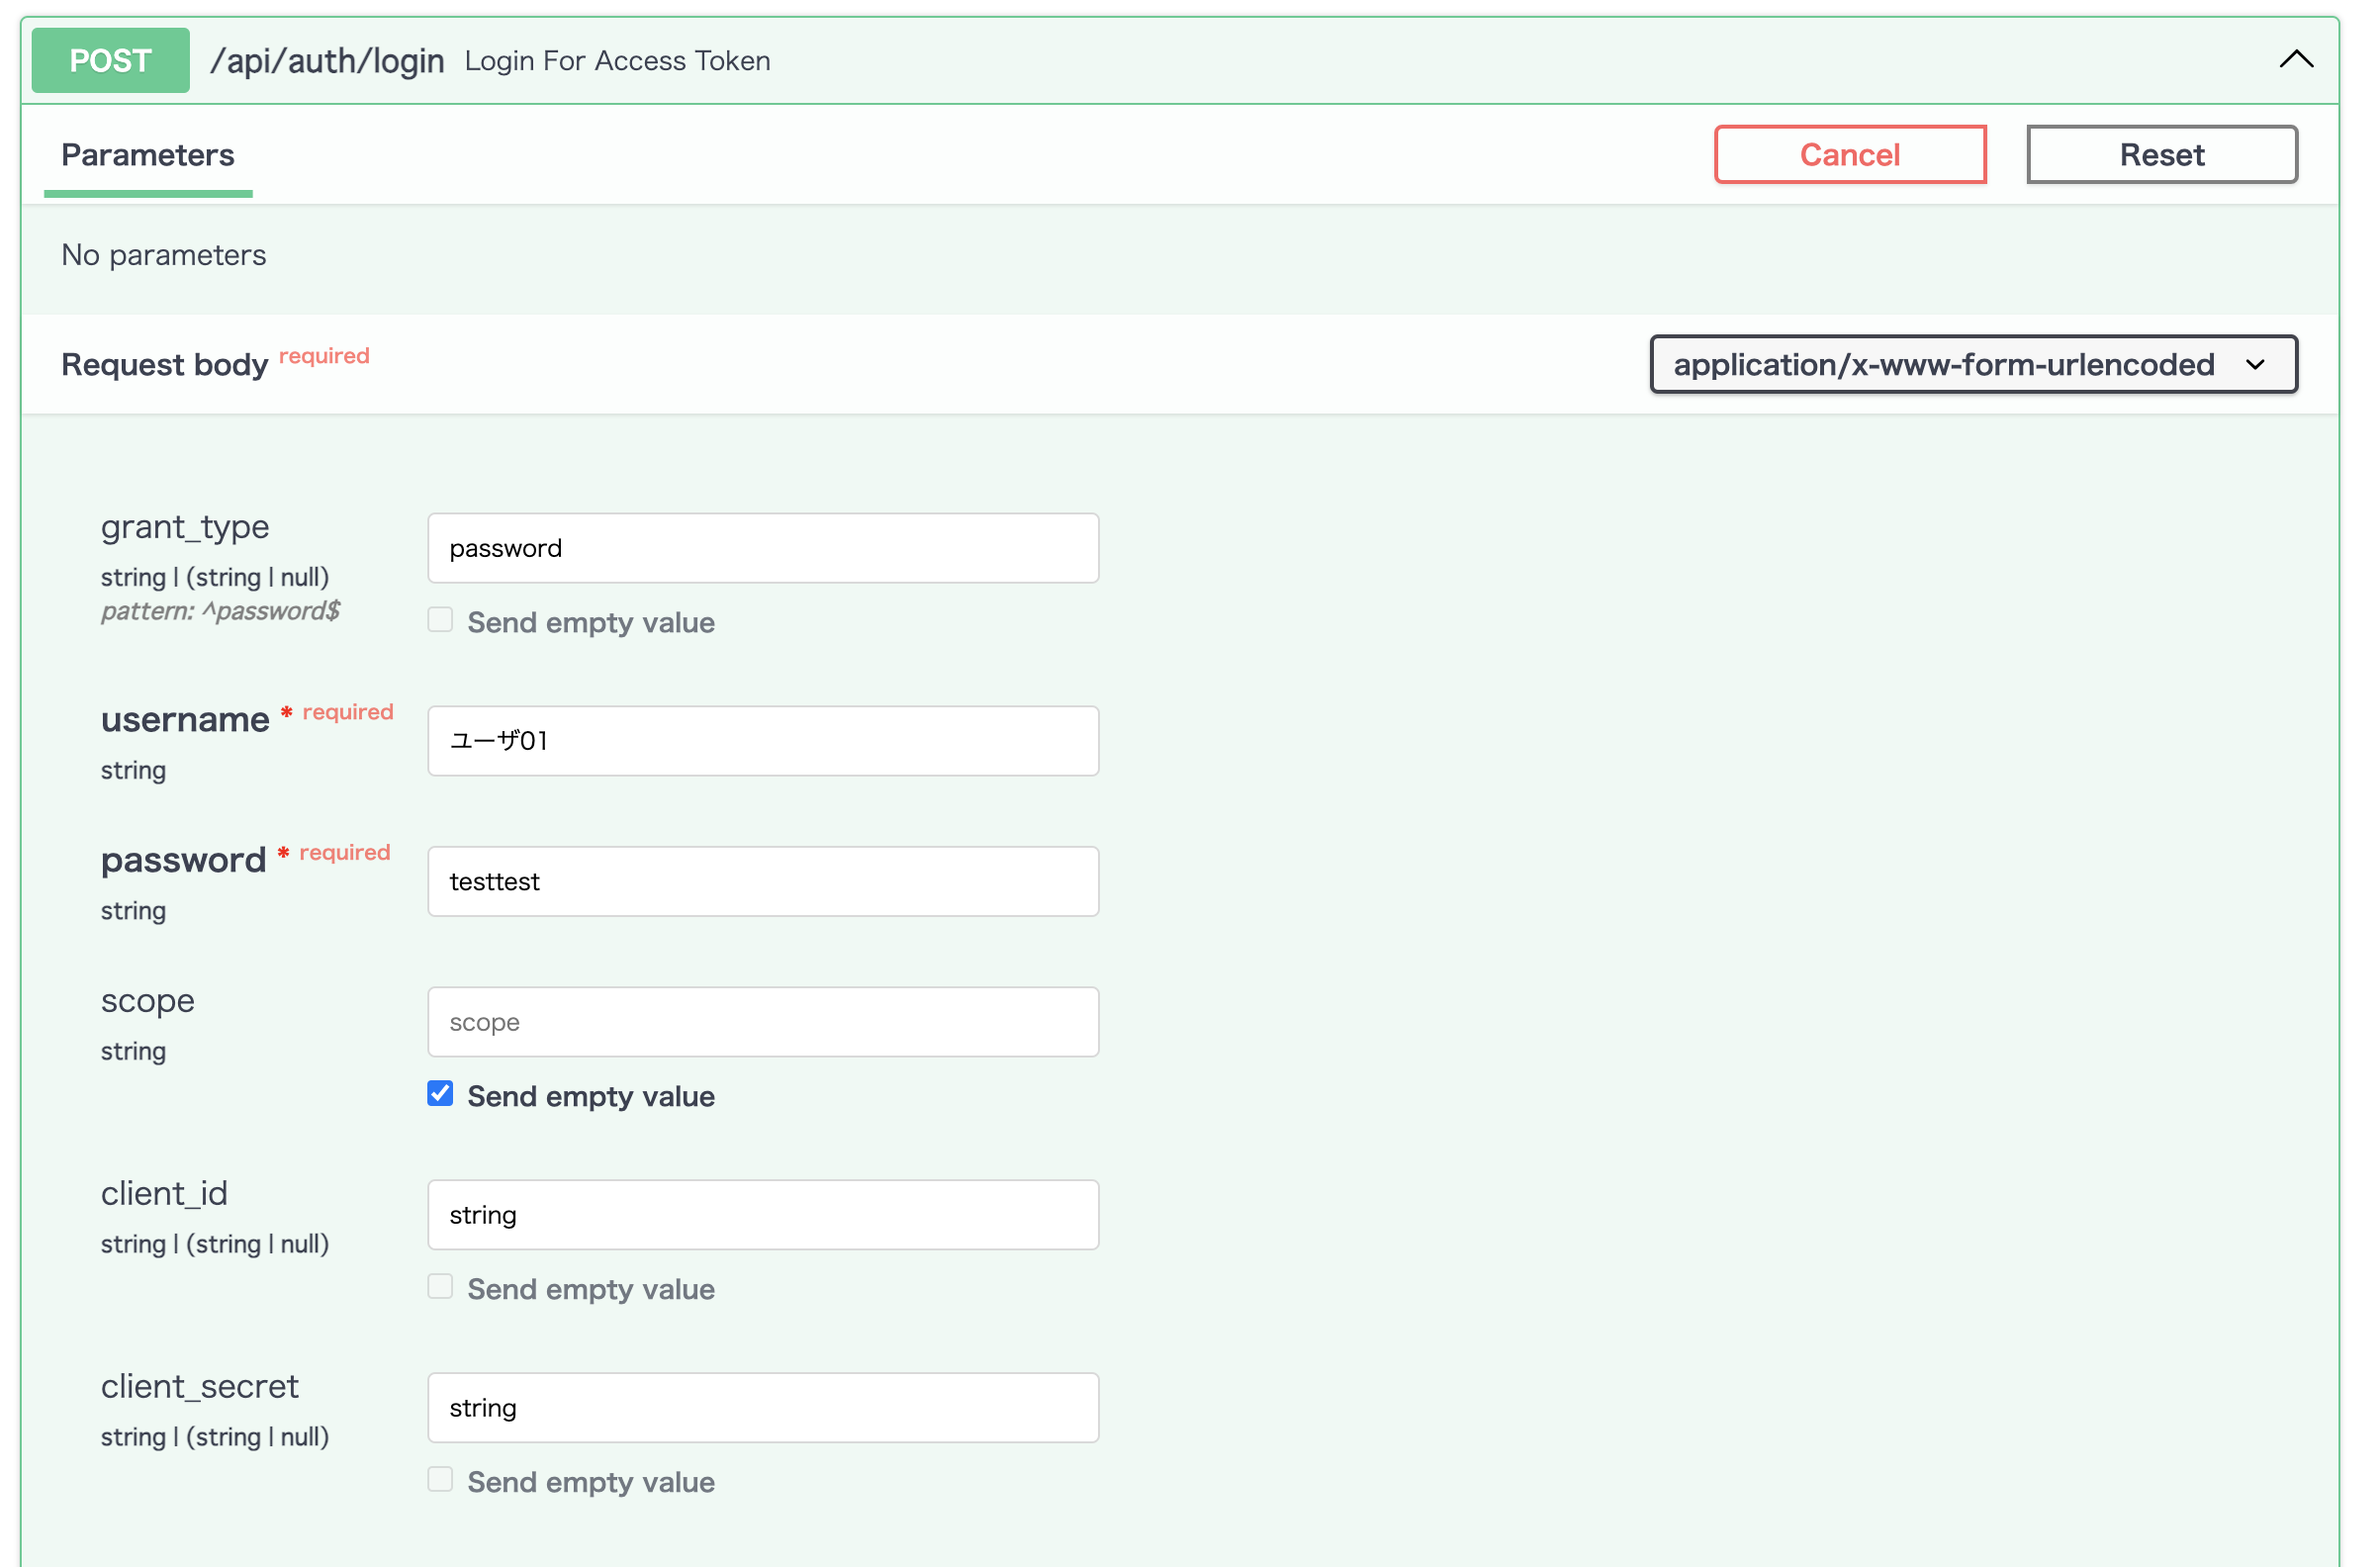Toggle Send empty value under grant_type
2380x1567 pixels.
pyautogui.click(x=440, y=621)
